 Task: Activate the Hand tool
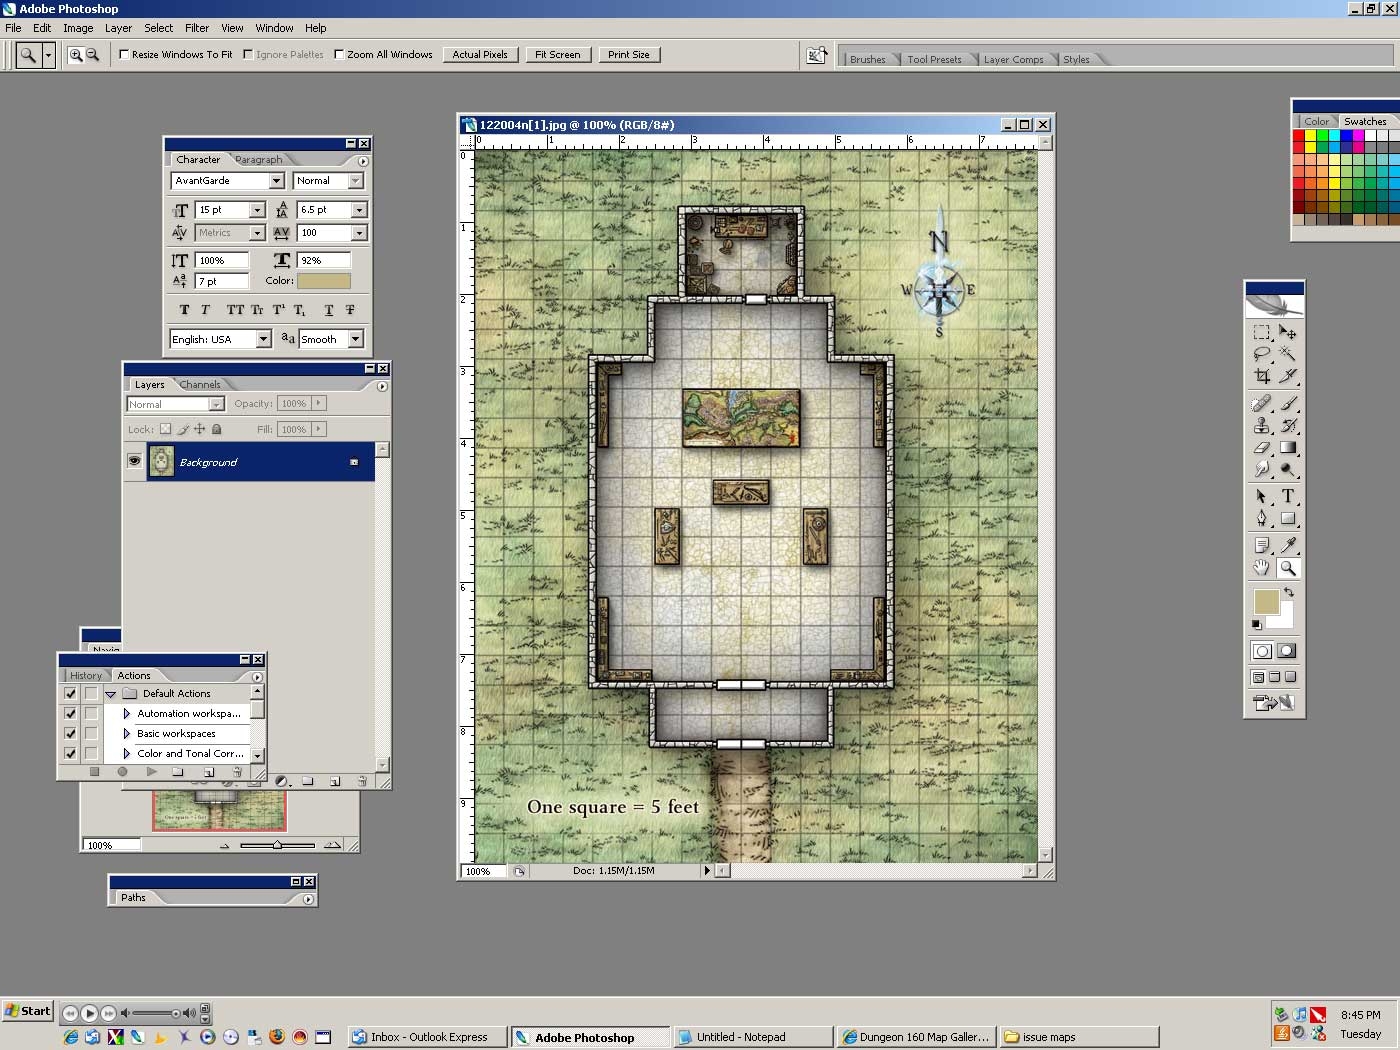(x=1262, y=568)
